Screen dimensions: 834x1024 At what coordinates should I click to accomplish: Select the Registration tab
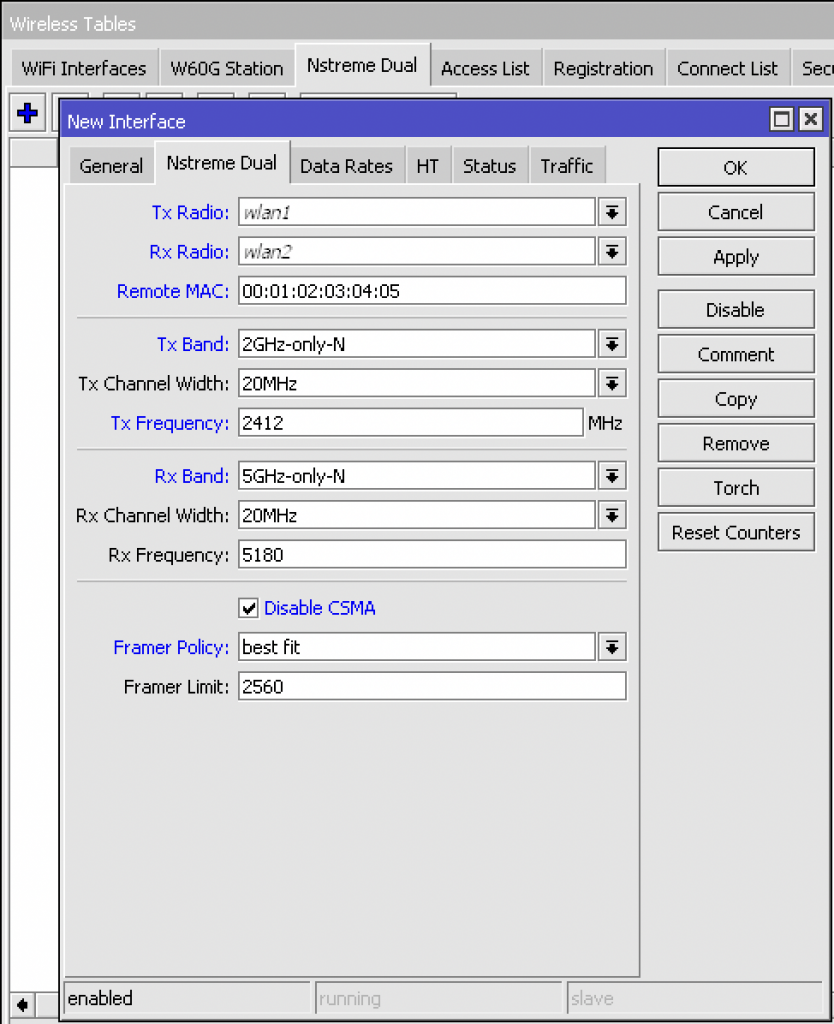(603, 68)
